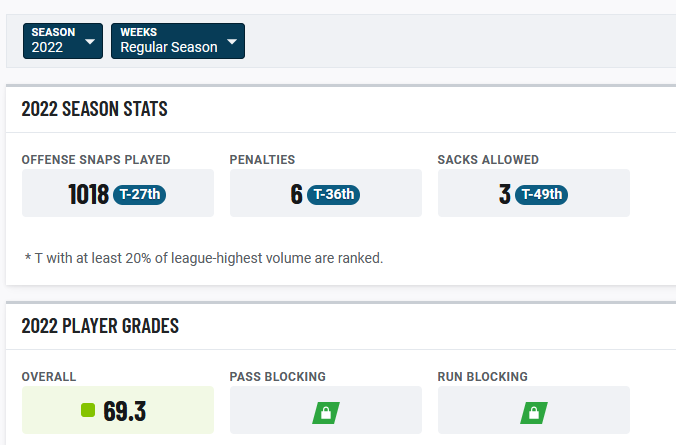Click the sacks allowed count of 3
676x445 pixels.
pyautogui.click(x=505, y=194)
